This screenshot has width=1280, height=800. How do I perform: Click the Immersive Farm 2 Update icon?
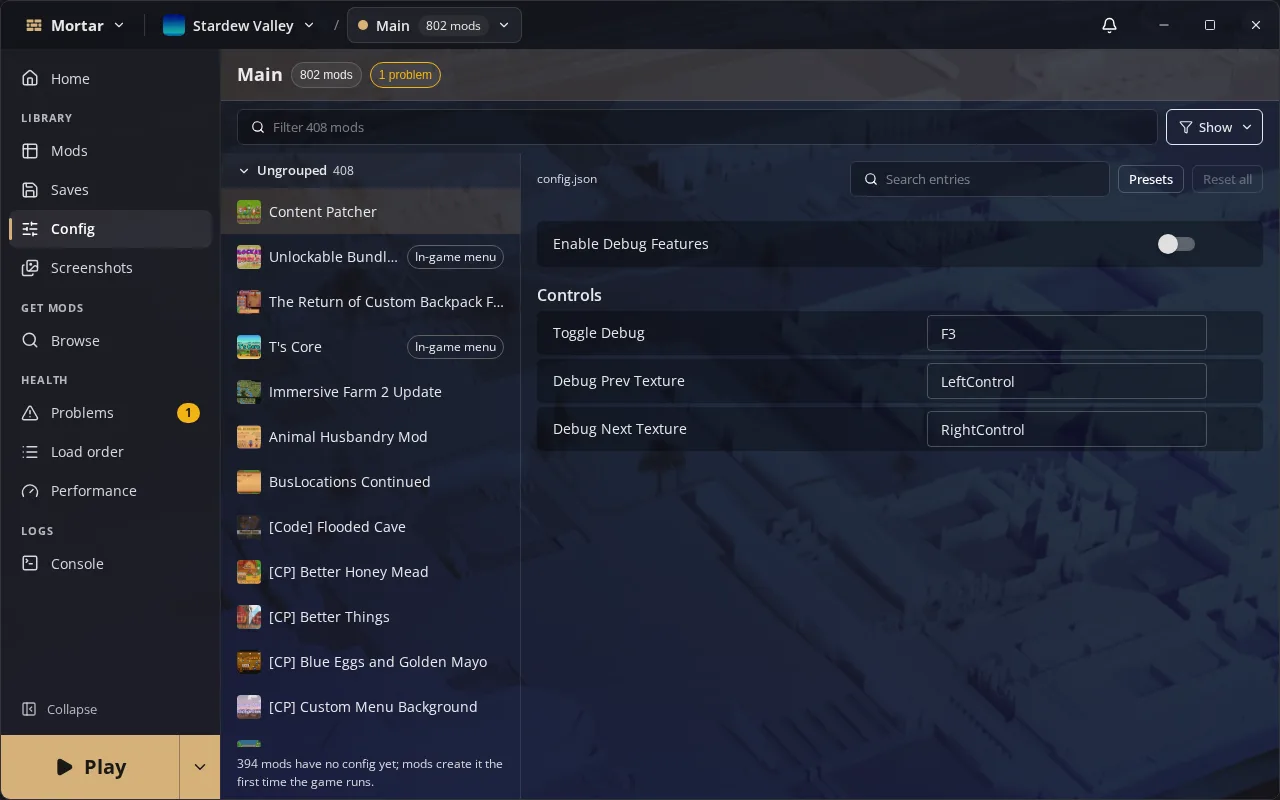click(x=249, y=392)
